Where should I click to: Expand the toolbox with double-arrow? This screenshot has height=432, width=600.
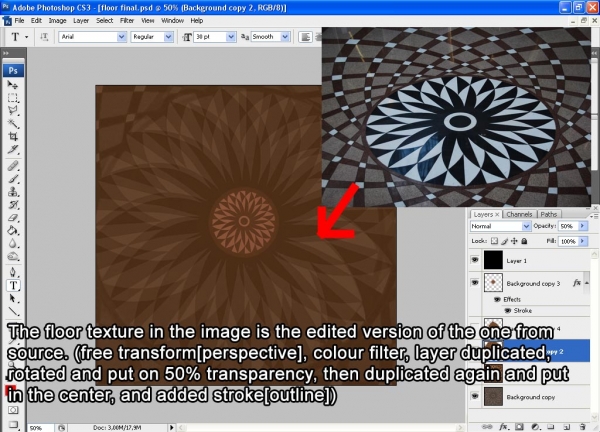click(6, 53)
